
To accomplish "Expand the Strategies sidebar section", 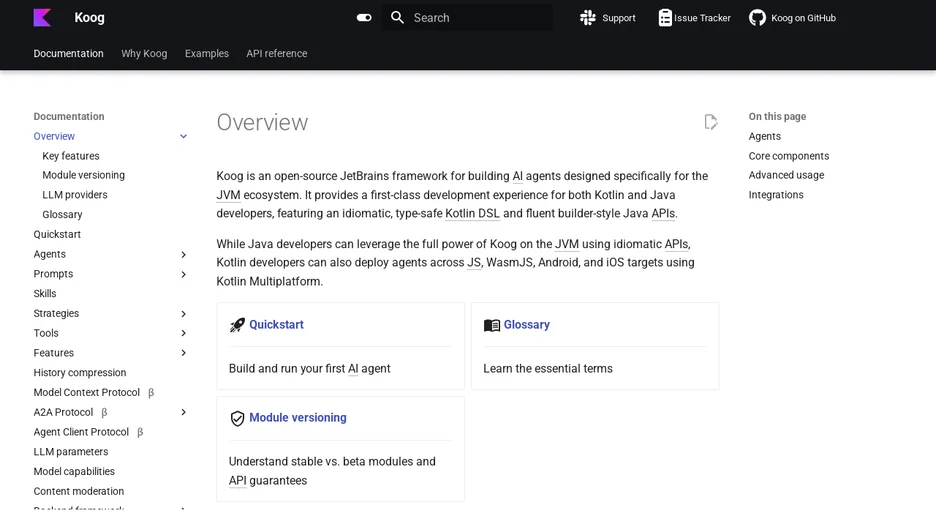I will click(183, 313).
